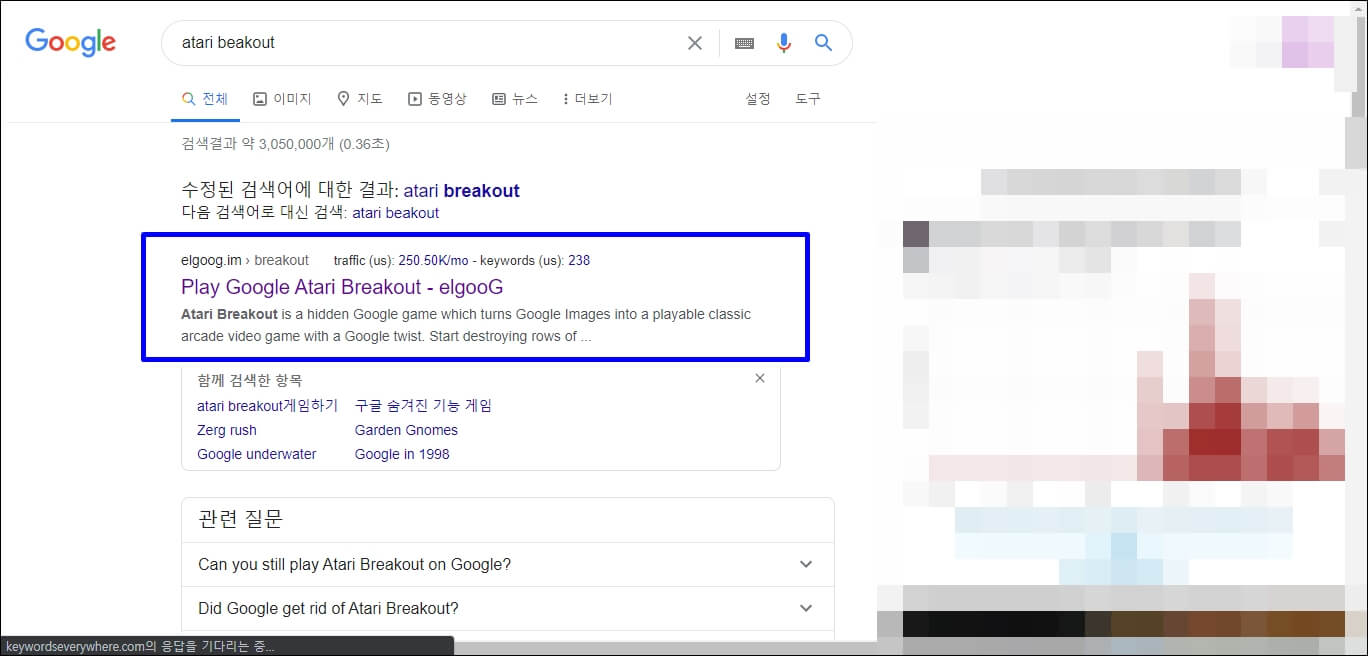This screenshot has width=1368, height=656.
Task: Expand Did Google get rid of Atari Breakout question
Action: tap(508, 608)
